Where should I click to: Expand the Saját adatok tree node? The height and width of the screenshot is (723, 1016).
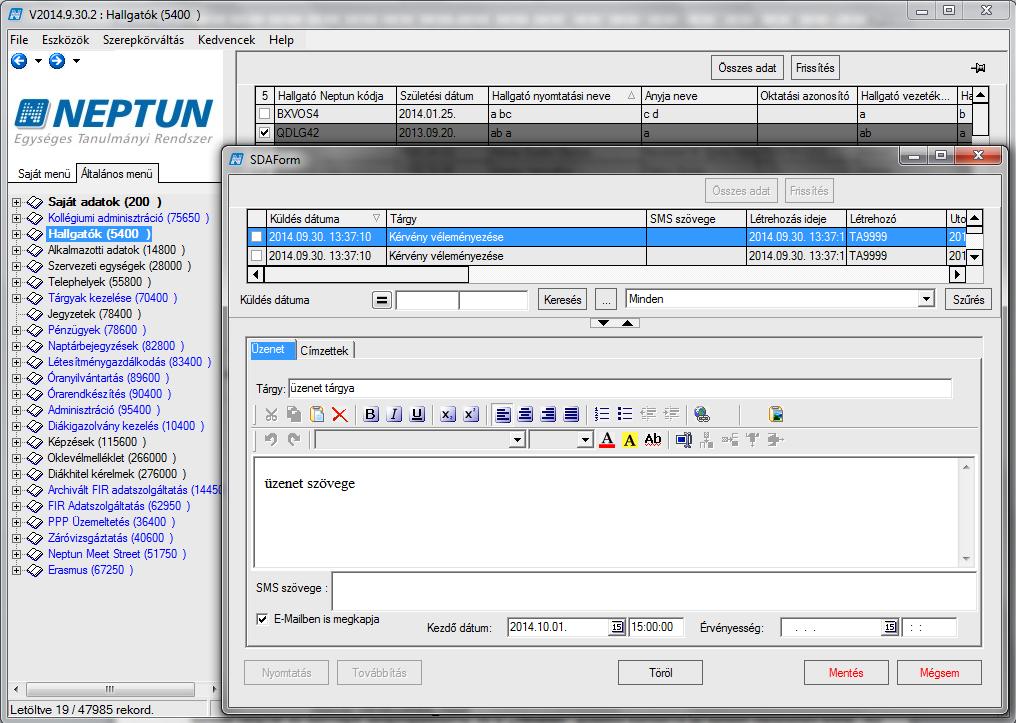click(x=17, y=202)
